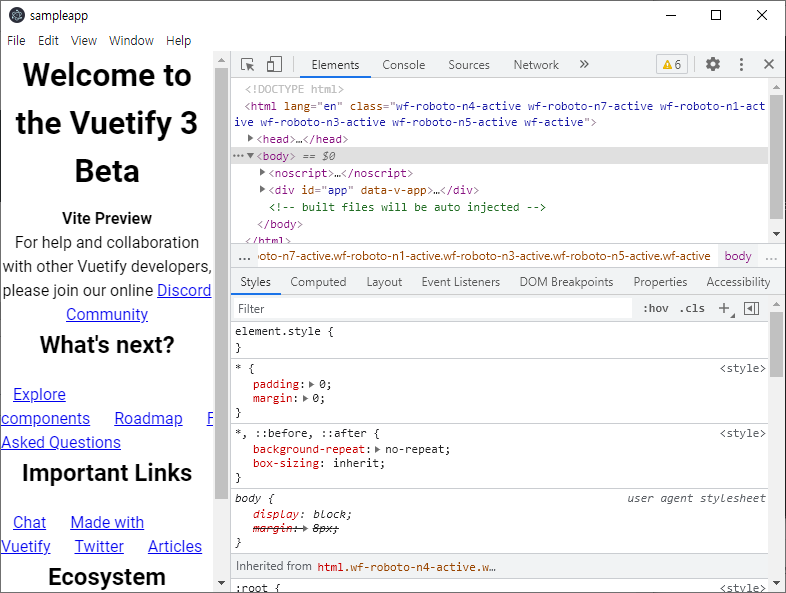Open the Chat link
The height and width of the screenshot is (593, 786).
click(29, 522)
